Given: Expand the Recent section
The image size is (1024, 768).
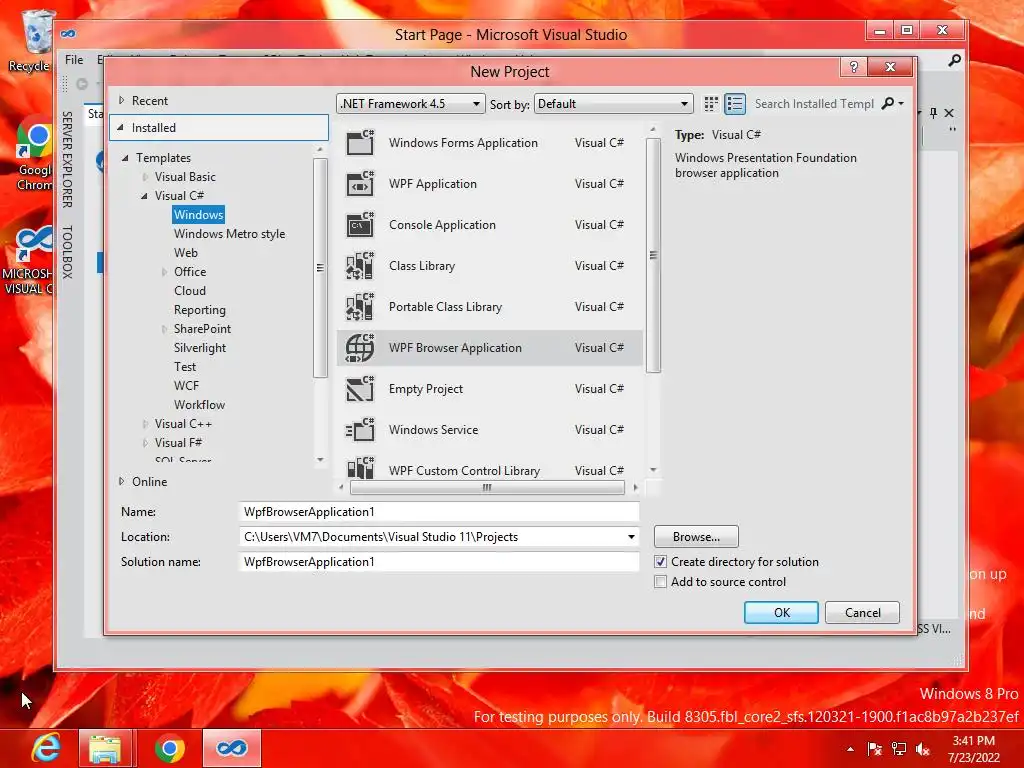Looking at the screenshot, I should pyautogui.click(x=121, y=101).
